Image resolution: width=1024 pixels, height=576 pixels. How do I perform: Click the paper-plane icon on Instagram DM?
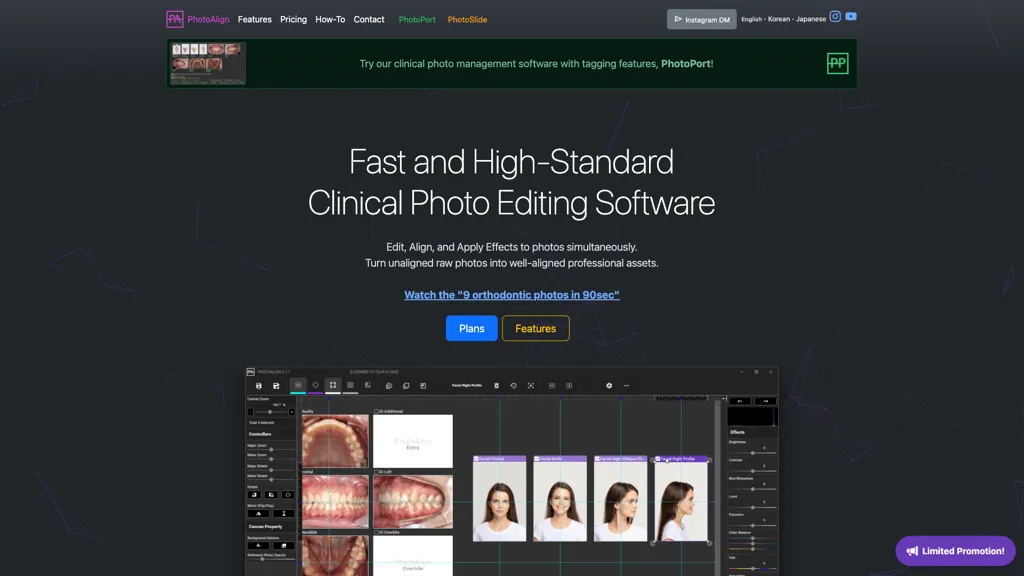[678, 19]
